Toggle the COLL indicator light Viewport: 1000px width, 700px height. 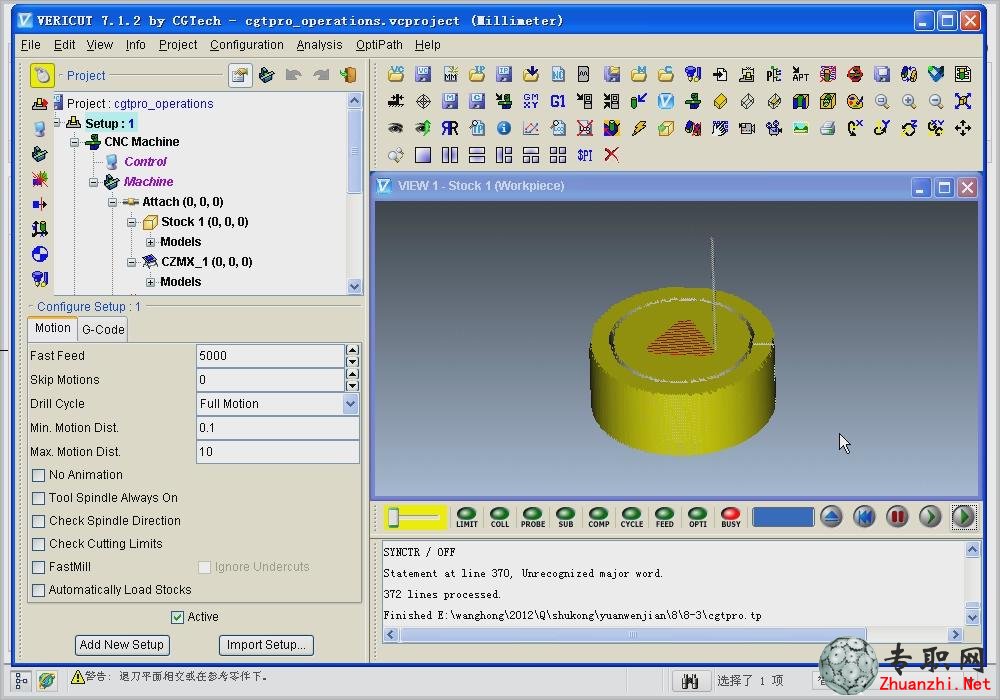click(x=499, y=517)
